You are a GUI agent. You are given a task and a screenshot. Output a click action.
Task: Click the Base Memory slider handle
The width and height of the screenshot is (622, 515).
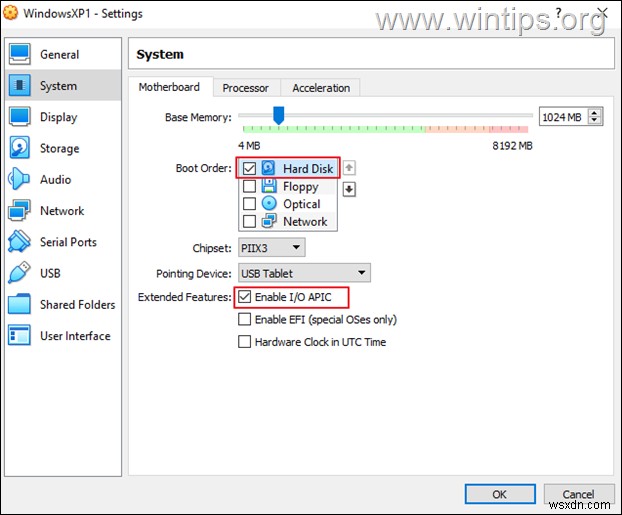point(279,115)
